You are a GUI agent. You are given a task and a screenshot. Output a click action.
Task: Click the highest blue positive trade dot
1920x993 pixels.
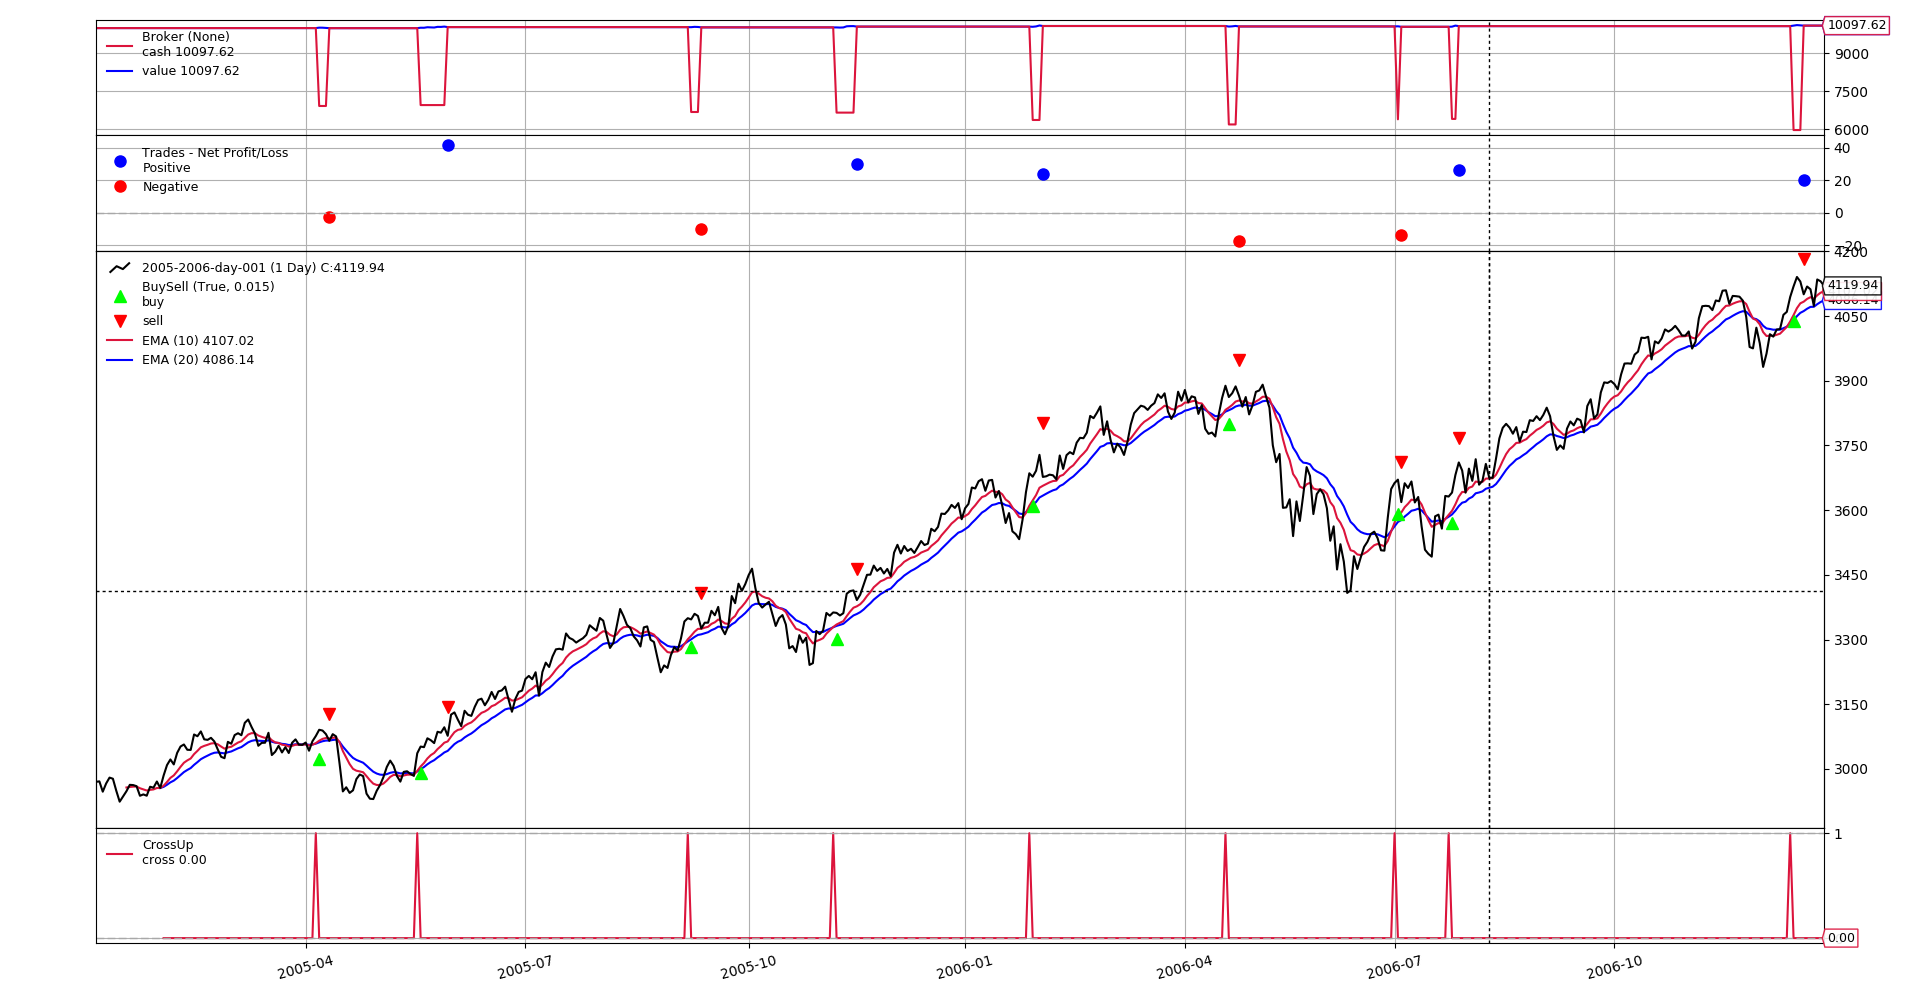click(x=448, y=145)
